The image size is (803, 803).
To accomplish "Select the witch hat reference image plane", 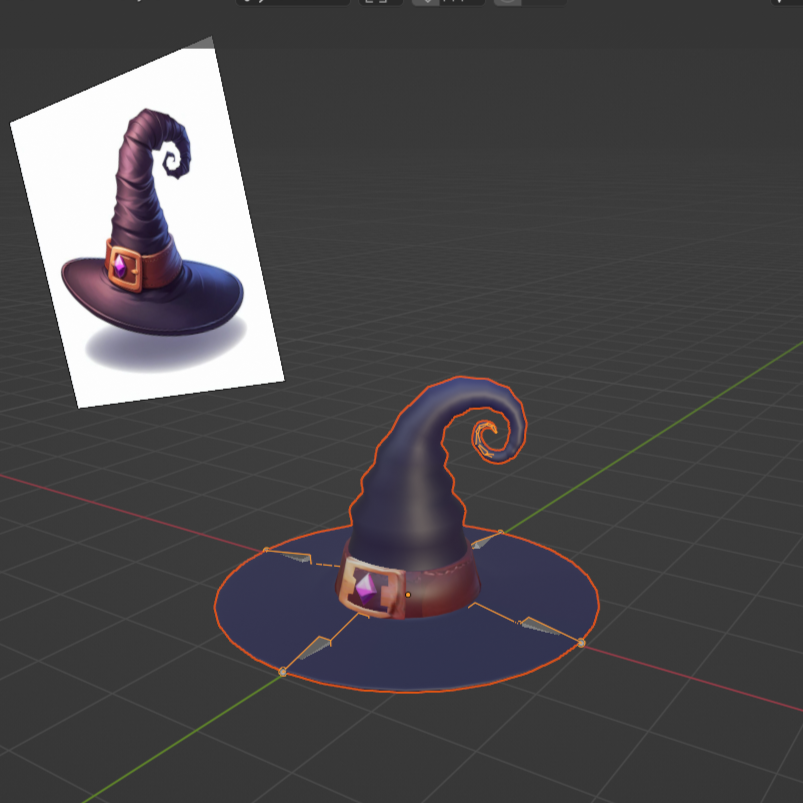I will 147,222.
